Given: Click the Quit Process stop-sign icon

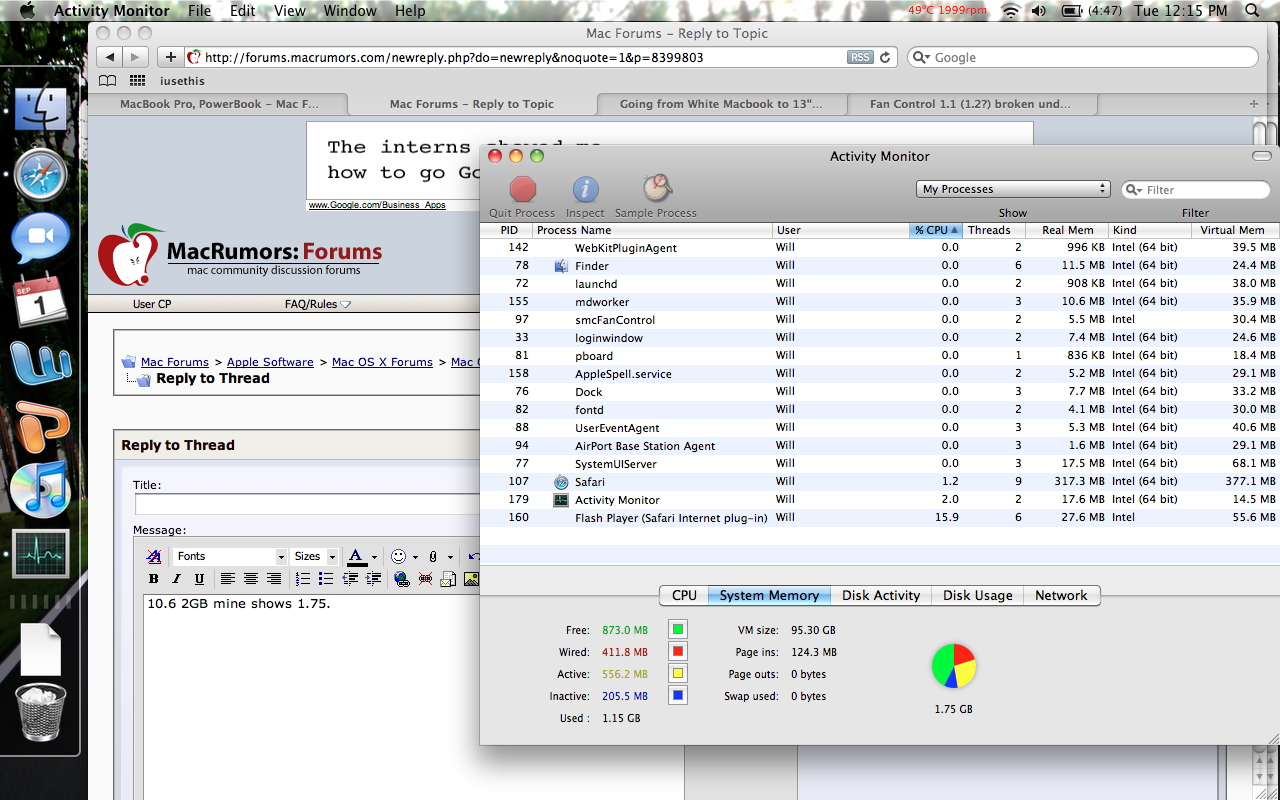Looking at the screenshot, I should [523, 189].
